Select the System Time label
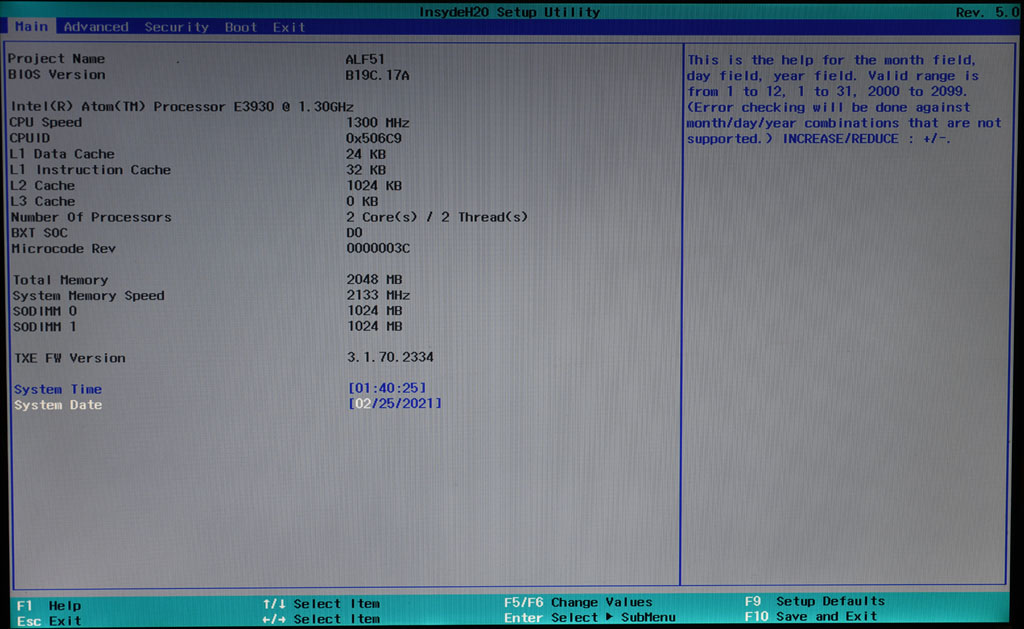 [57, 389]
